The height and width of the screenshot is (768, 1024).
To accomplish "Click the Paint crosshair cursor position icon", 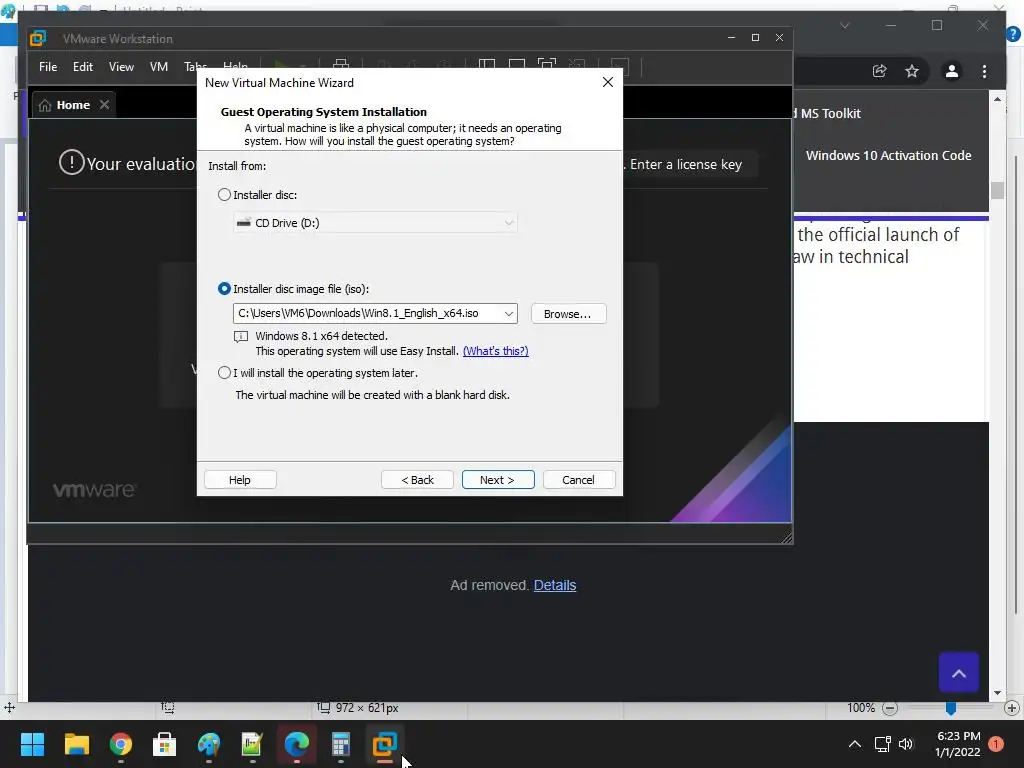I will [9, 707].
